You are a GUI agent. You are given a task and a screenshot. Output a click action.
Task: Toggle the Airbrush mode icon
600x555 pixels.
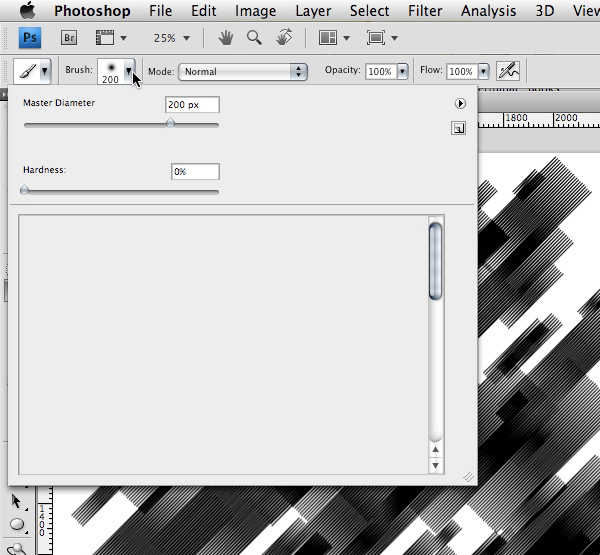coord(508,71)
